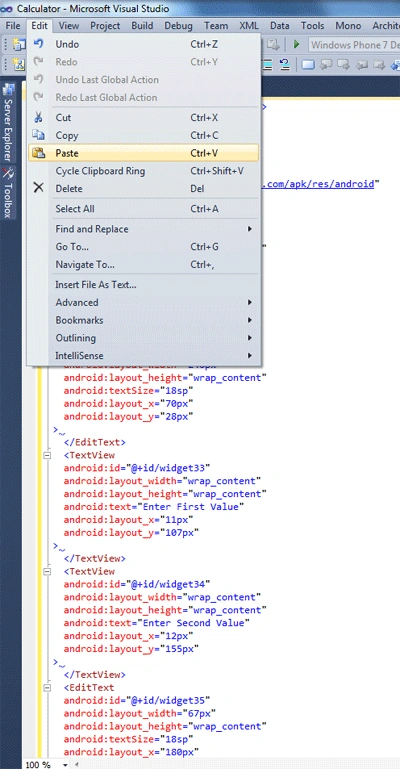
Task: Open the View menu
Action: tap(69, 26)
